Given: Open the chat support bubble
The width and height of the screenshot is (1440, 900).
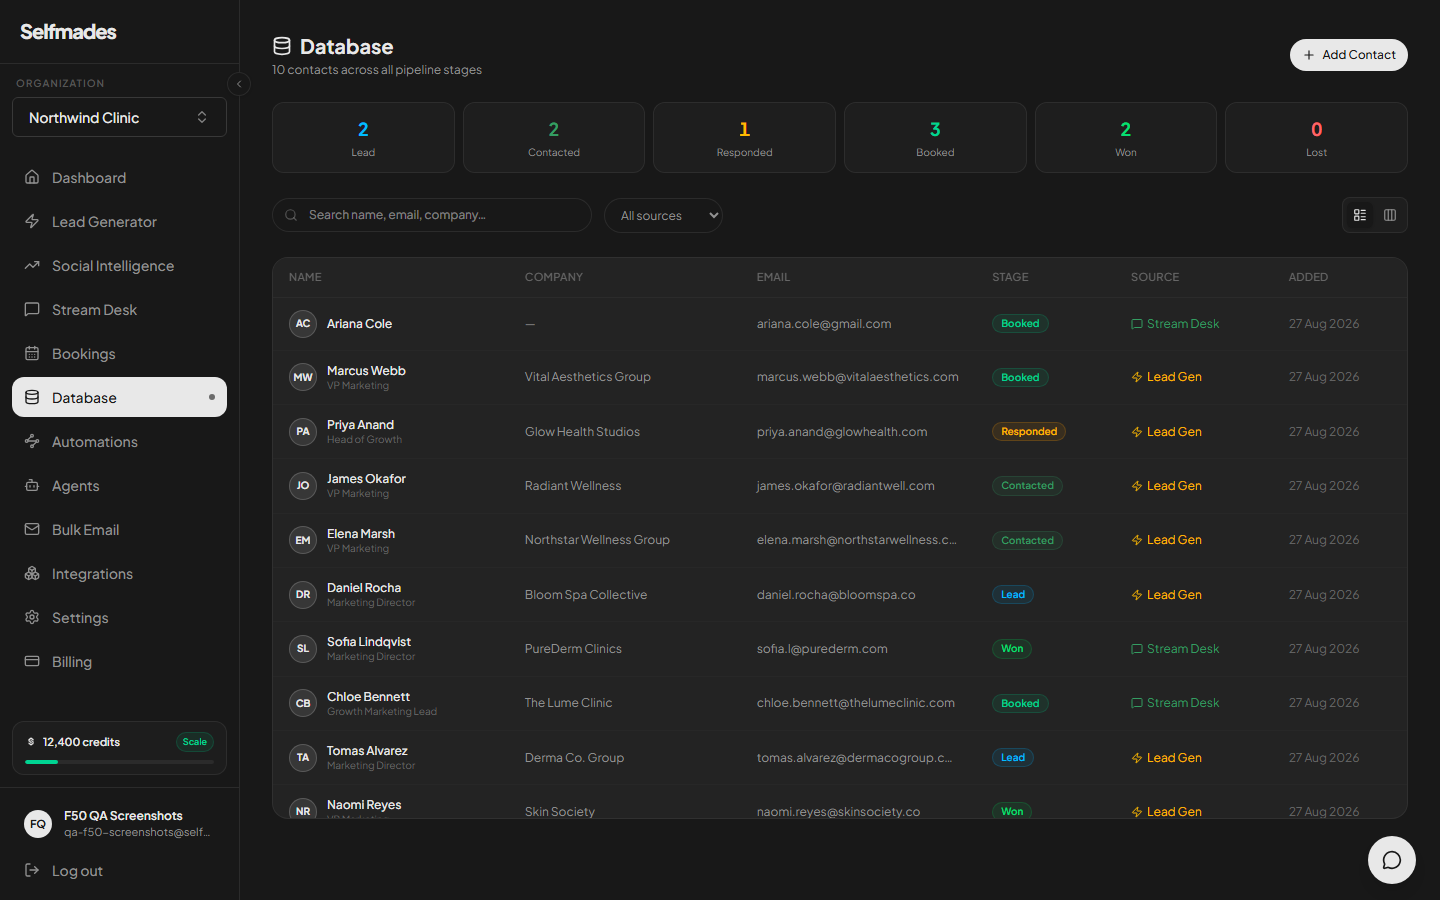Looking at the screenshot, I should coord(1392,860).
